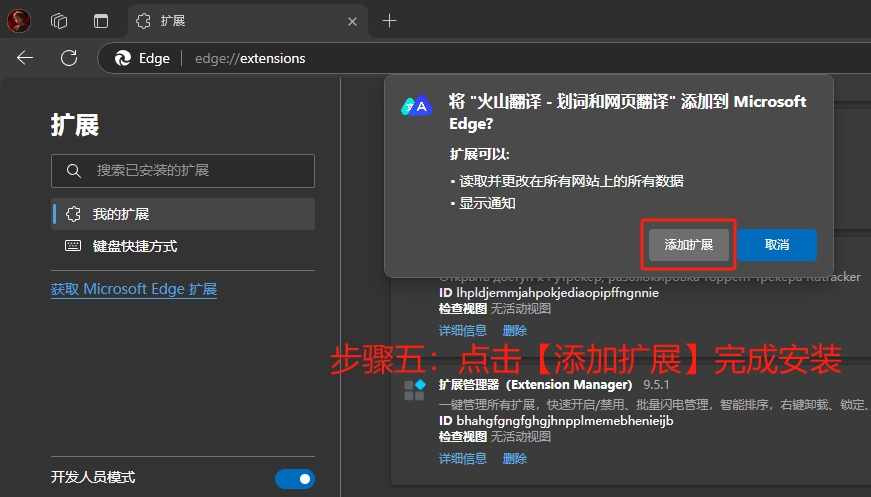Image resolution: width=871 pixels, height=497 pixels.
Task: Click 添加扩展 button in dialog
Action: 689,245
